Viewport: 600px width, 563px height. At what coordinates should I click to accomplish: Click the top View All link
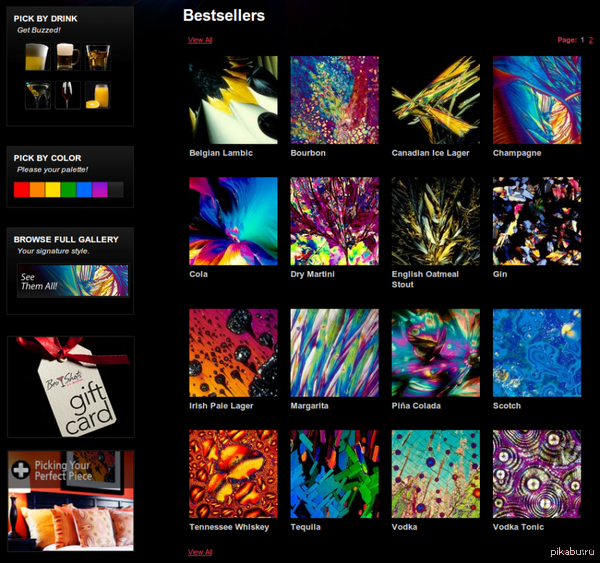point(200,40)
